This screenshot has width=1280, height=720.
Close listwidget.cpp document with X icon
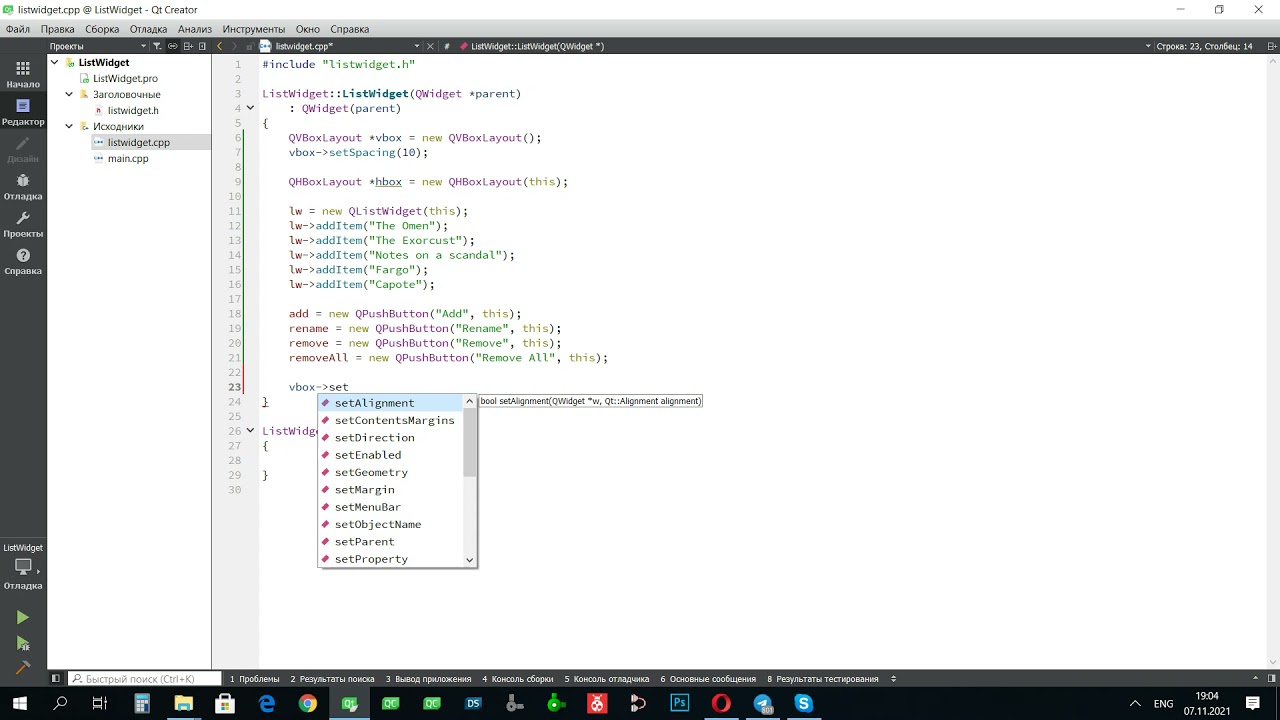(x=430, y=46)
